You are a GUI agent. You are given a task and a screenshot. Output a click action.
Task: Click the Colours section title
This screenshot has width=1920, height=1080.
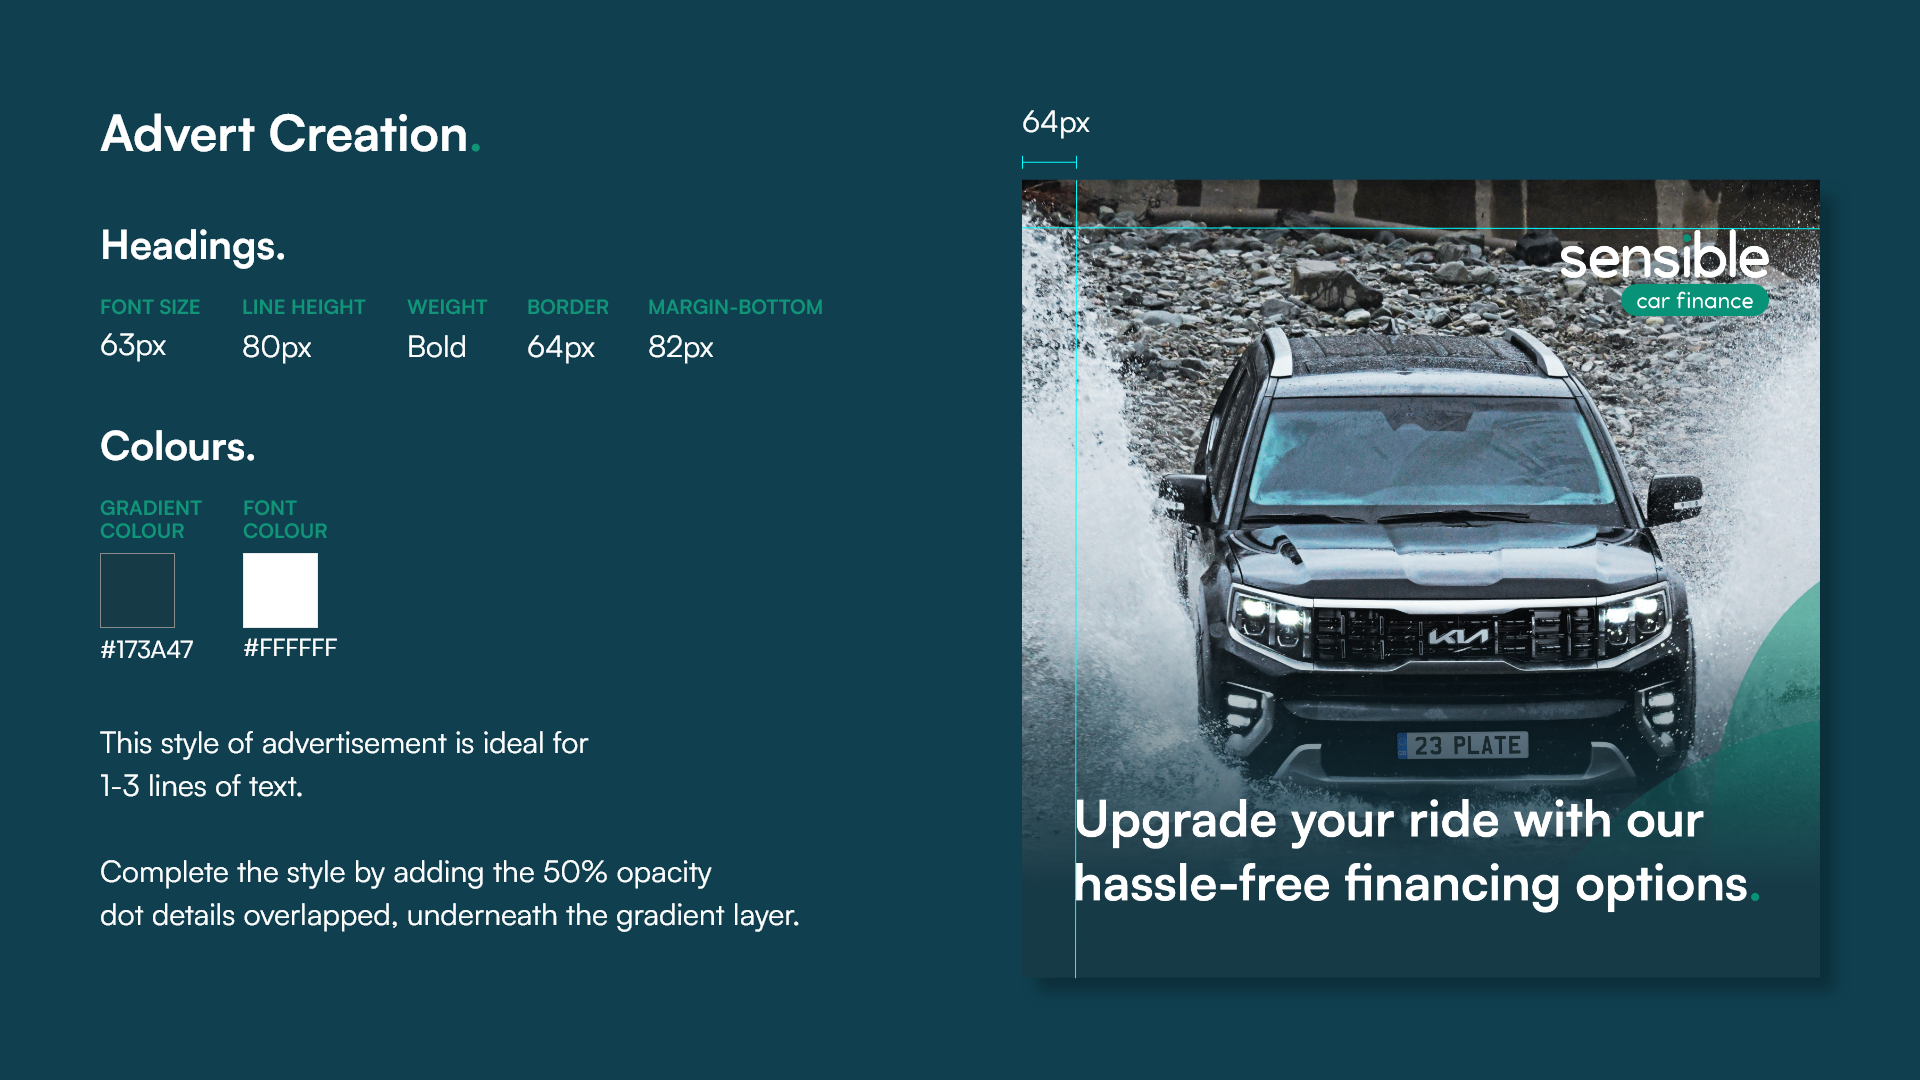(178, 446)
